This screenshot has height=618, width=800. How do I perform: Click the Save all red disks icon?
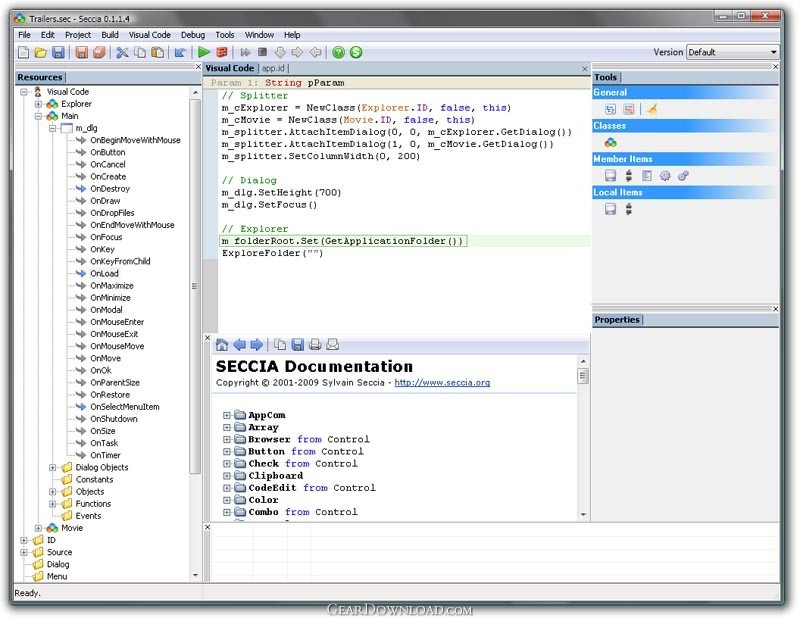pos(99,52)
